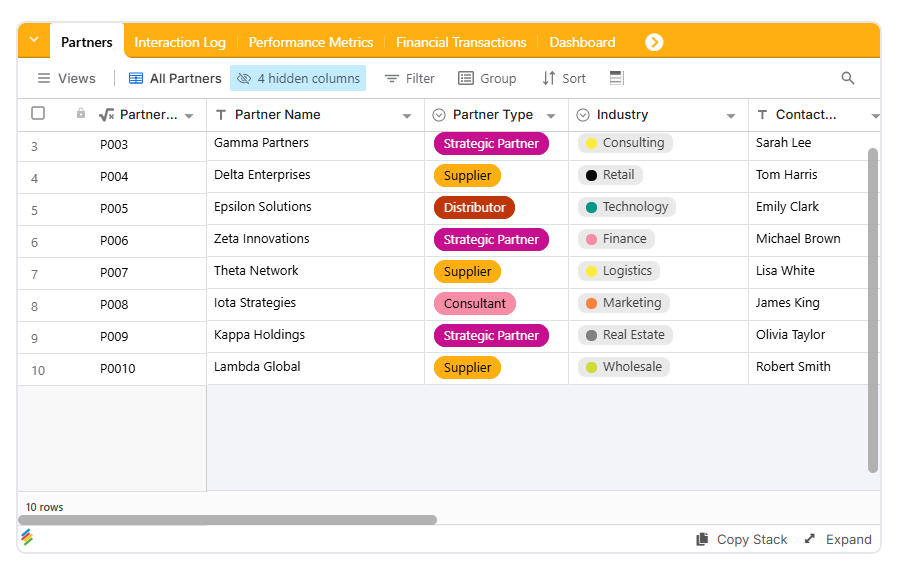
Task: Select the Lambda Global cell
Action: 315,368
